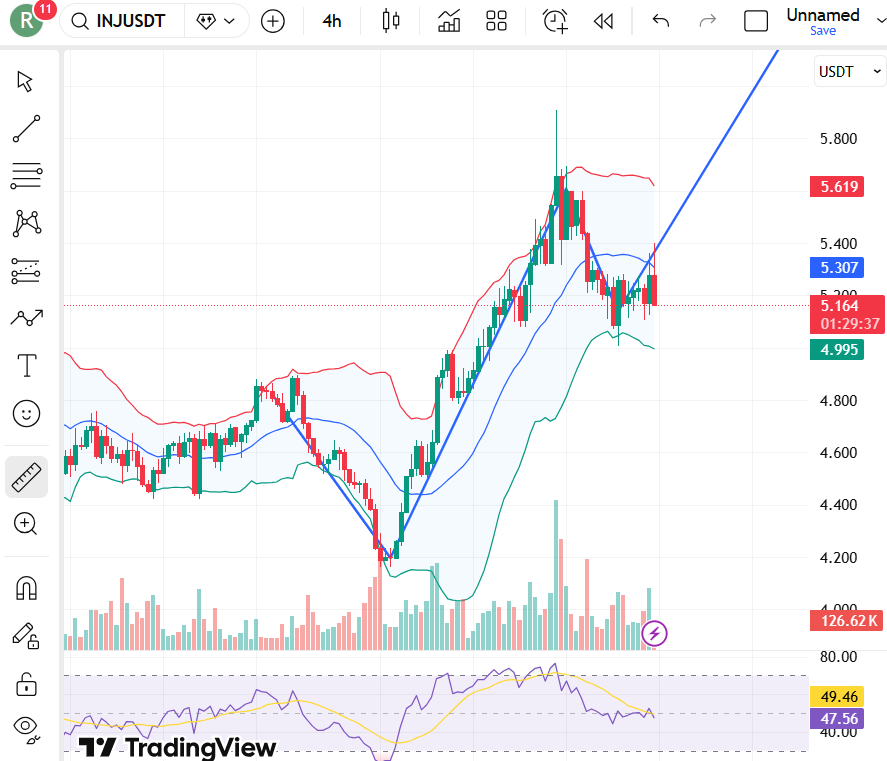887x761 pixels.
Task: Open the candle chart style selector
Action: 390,20
